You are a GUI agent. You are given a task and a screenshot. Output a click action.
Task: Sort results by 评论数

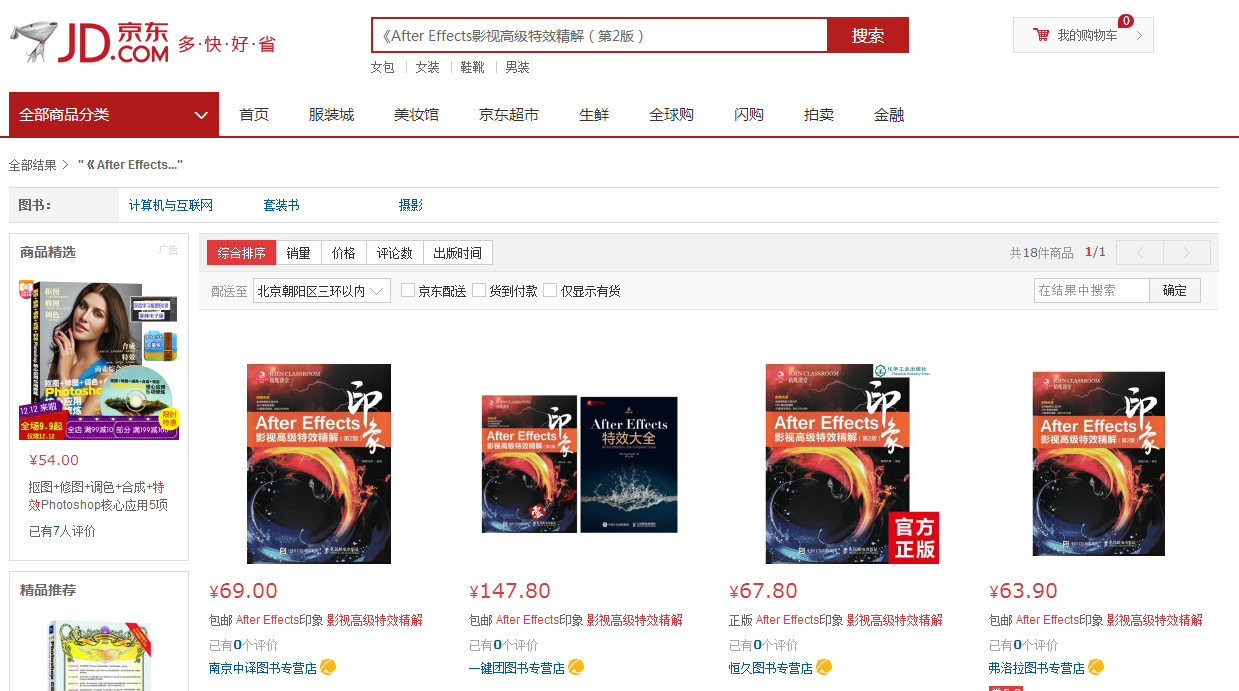click(394, 253)
